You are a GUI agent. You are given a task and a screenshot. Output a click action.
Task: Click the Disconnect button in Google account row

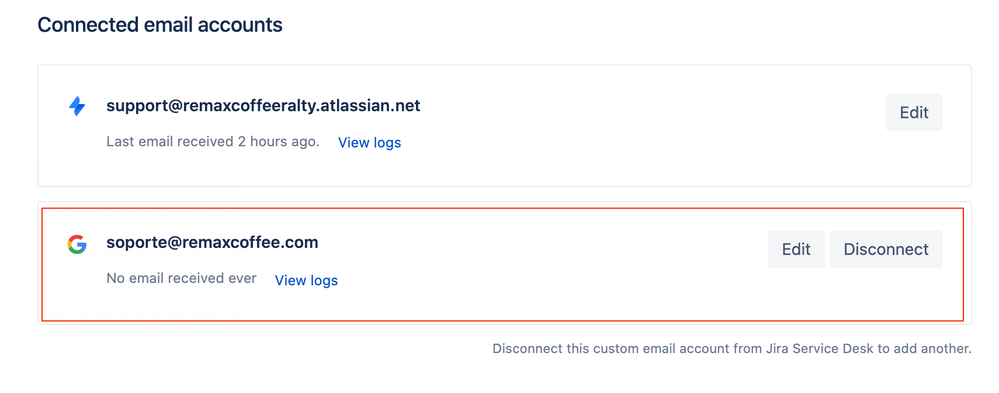(x=886, y=249)
